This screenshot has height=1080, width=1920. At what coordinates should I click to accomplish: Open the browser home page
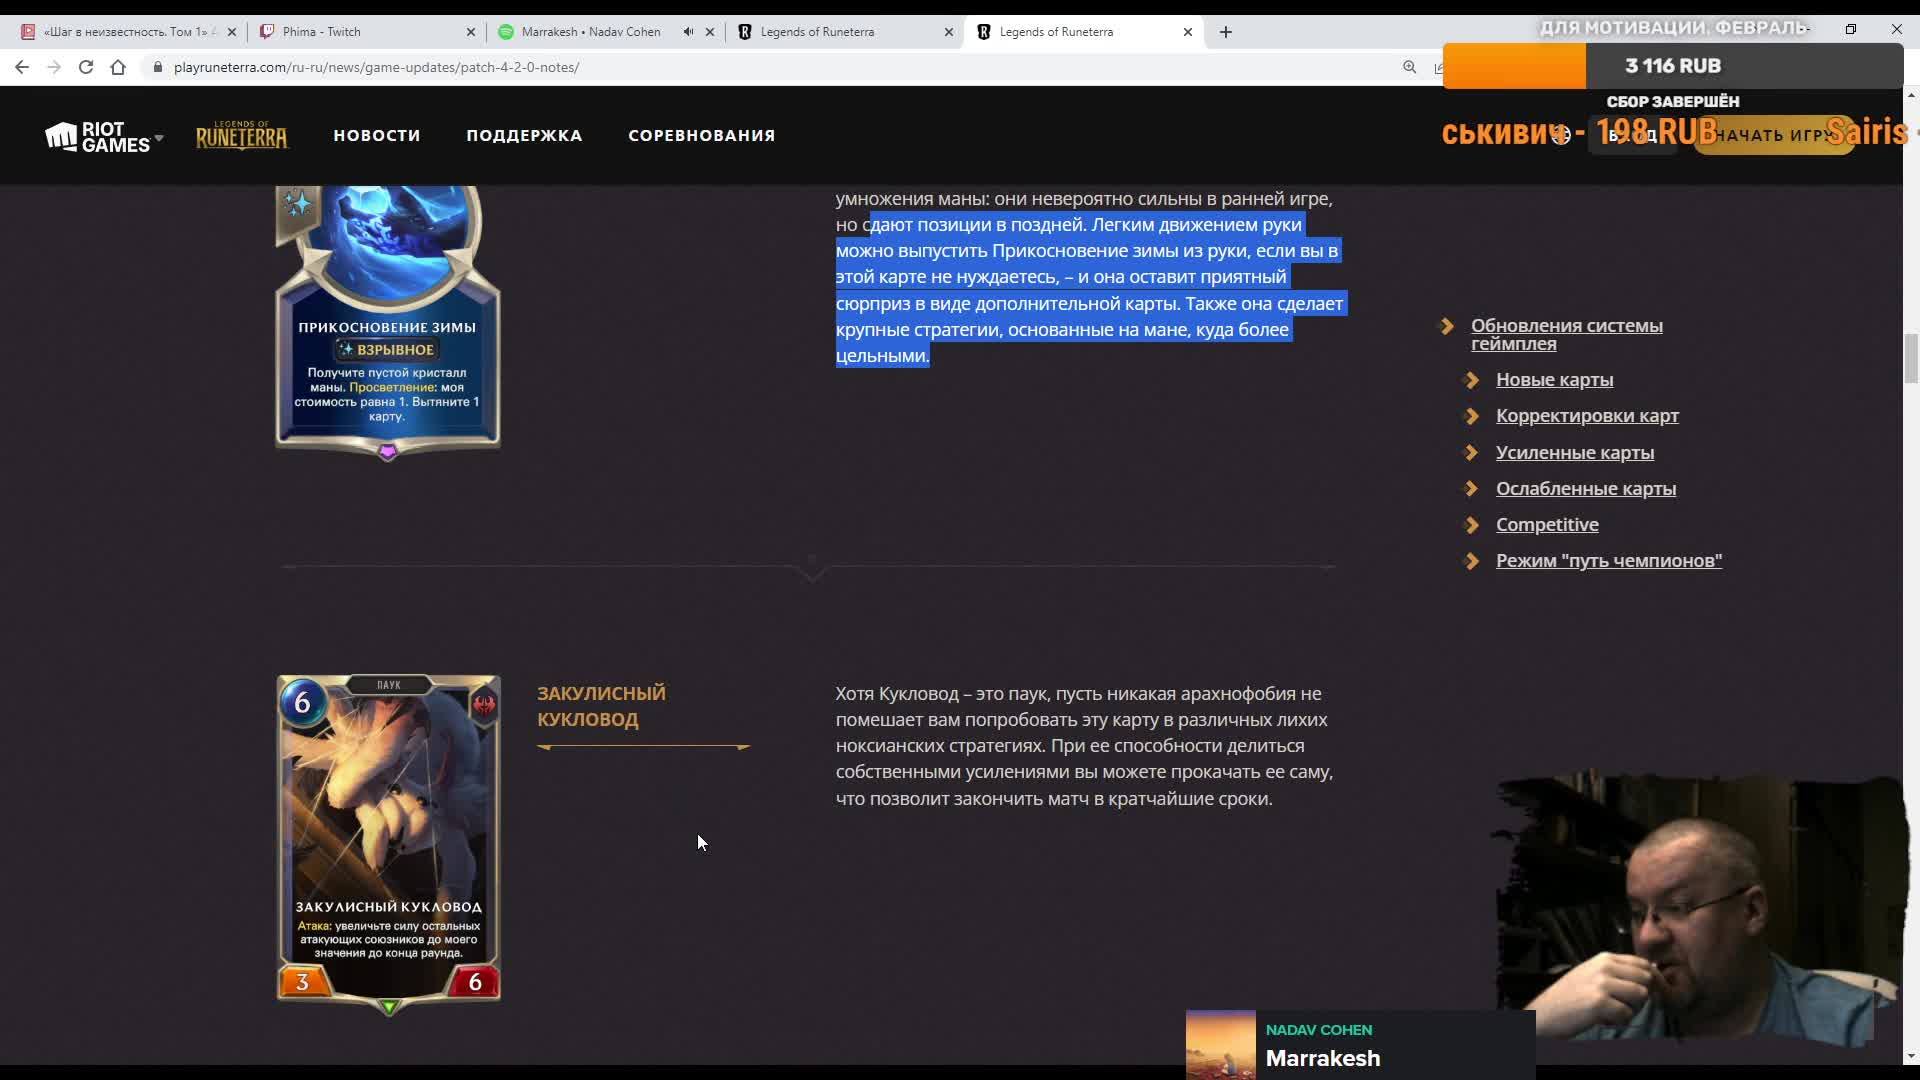(118, 67)
